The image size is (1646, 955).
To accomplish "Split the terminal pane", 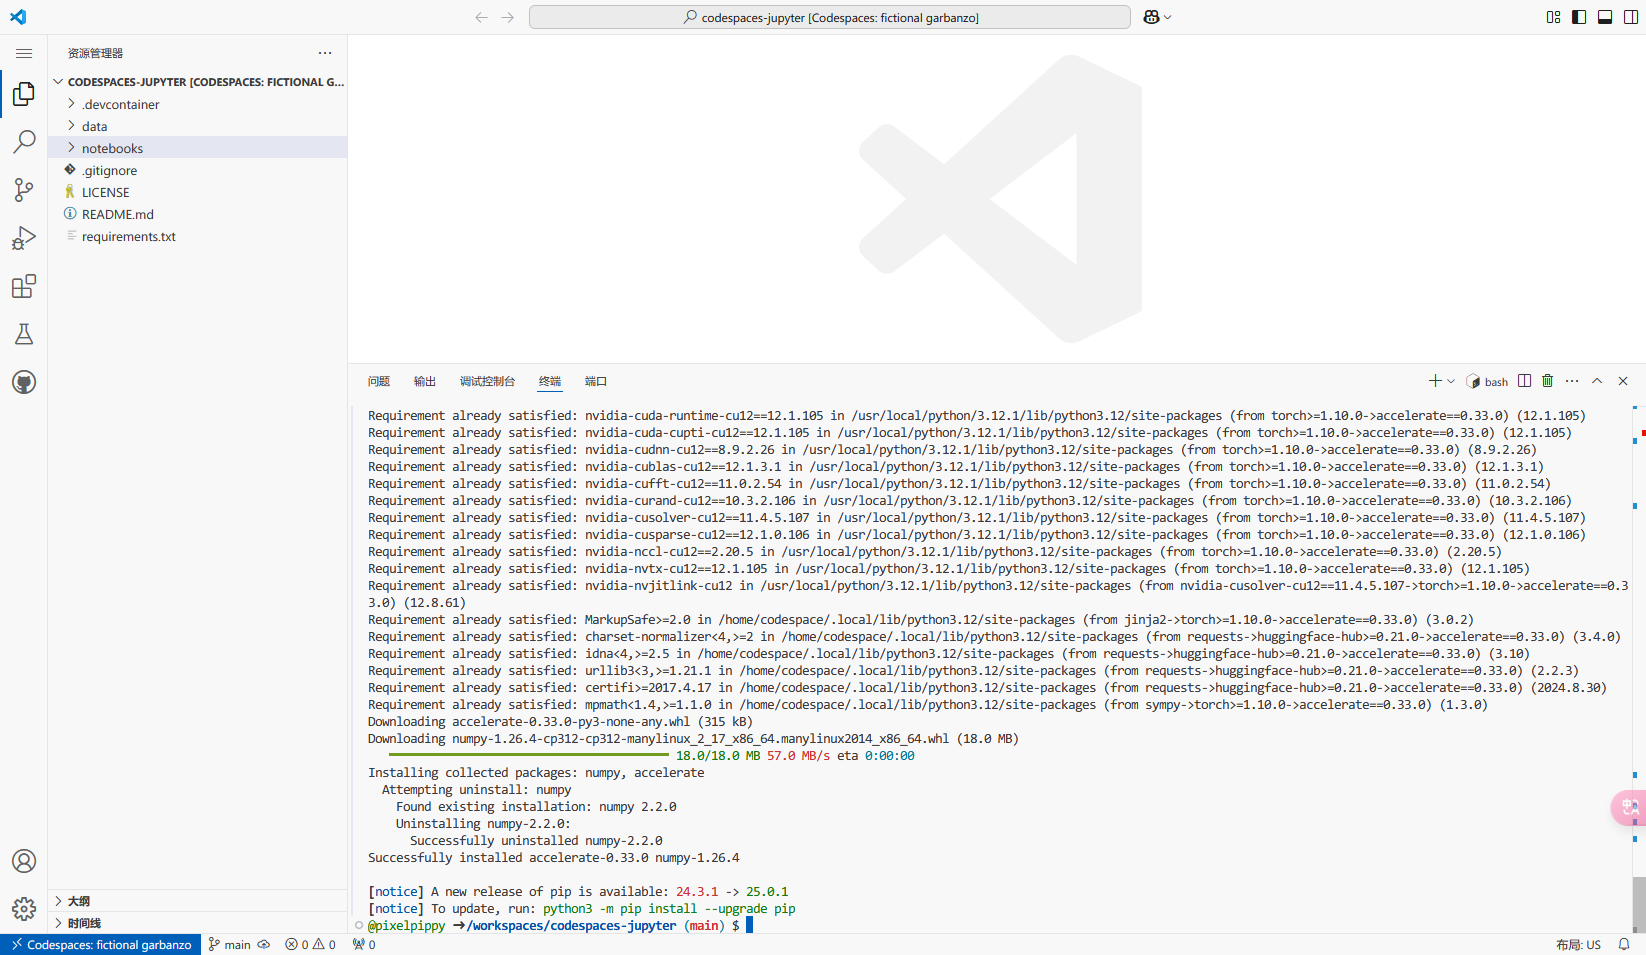I will 1524,381.
